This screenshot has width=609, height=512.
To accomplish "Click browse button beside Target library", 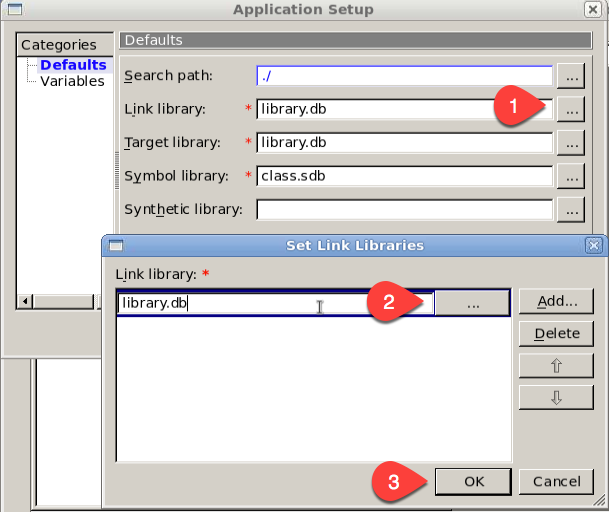I will click(571, 143).
